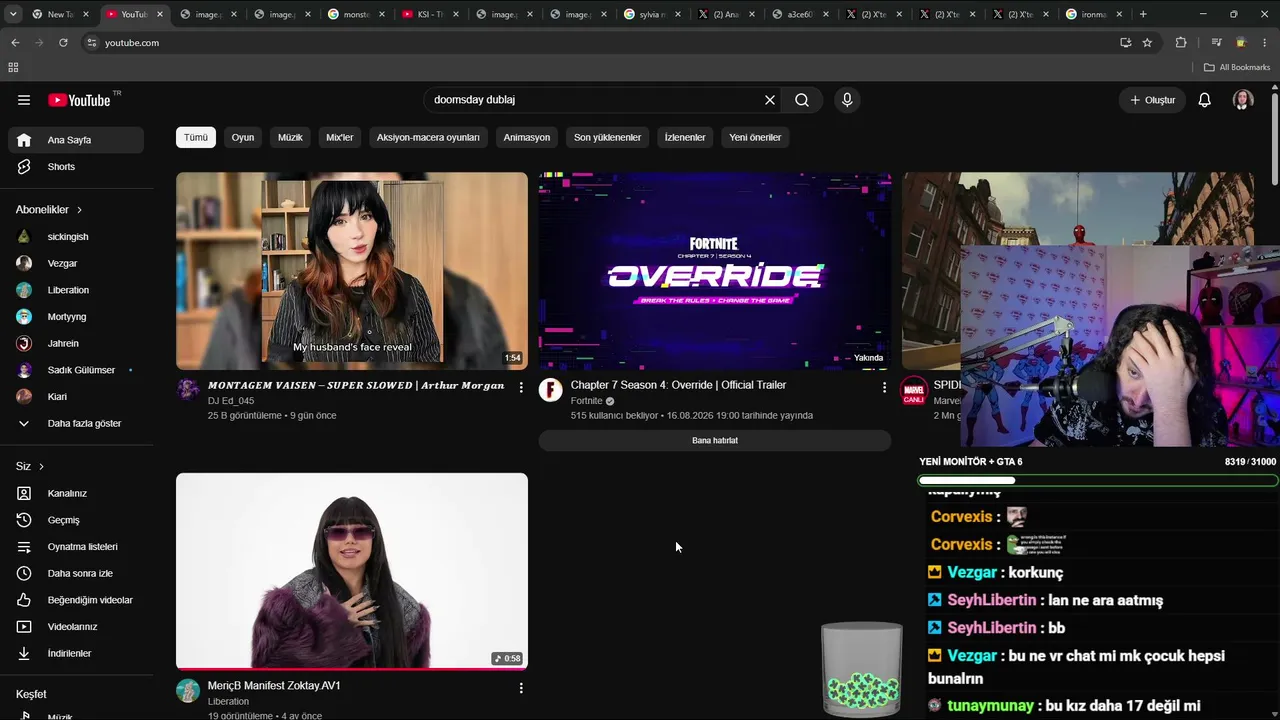Select the Müzik filter chip
The image size is (1280, 720).
point(290,137)
